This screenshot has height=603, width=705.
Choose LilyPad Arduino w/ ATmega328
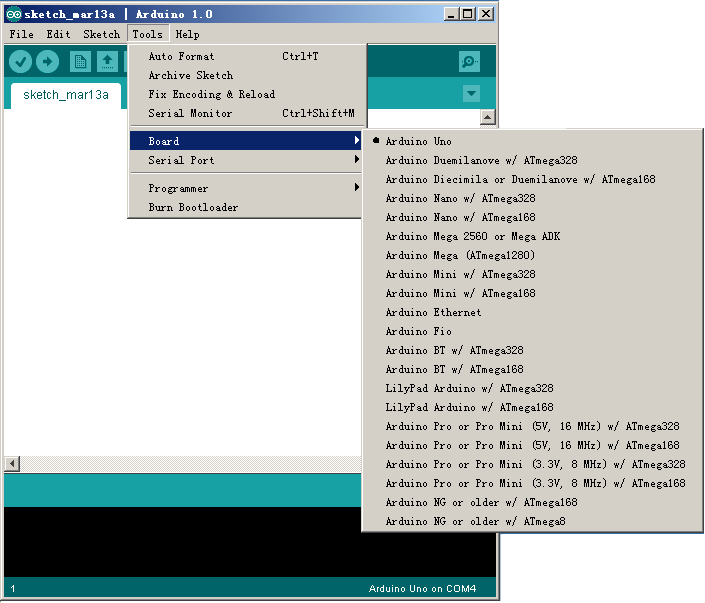pos(532,388)
